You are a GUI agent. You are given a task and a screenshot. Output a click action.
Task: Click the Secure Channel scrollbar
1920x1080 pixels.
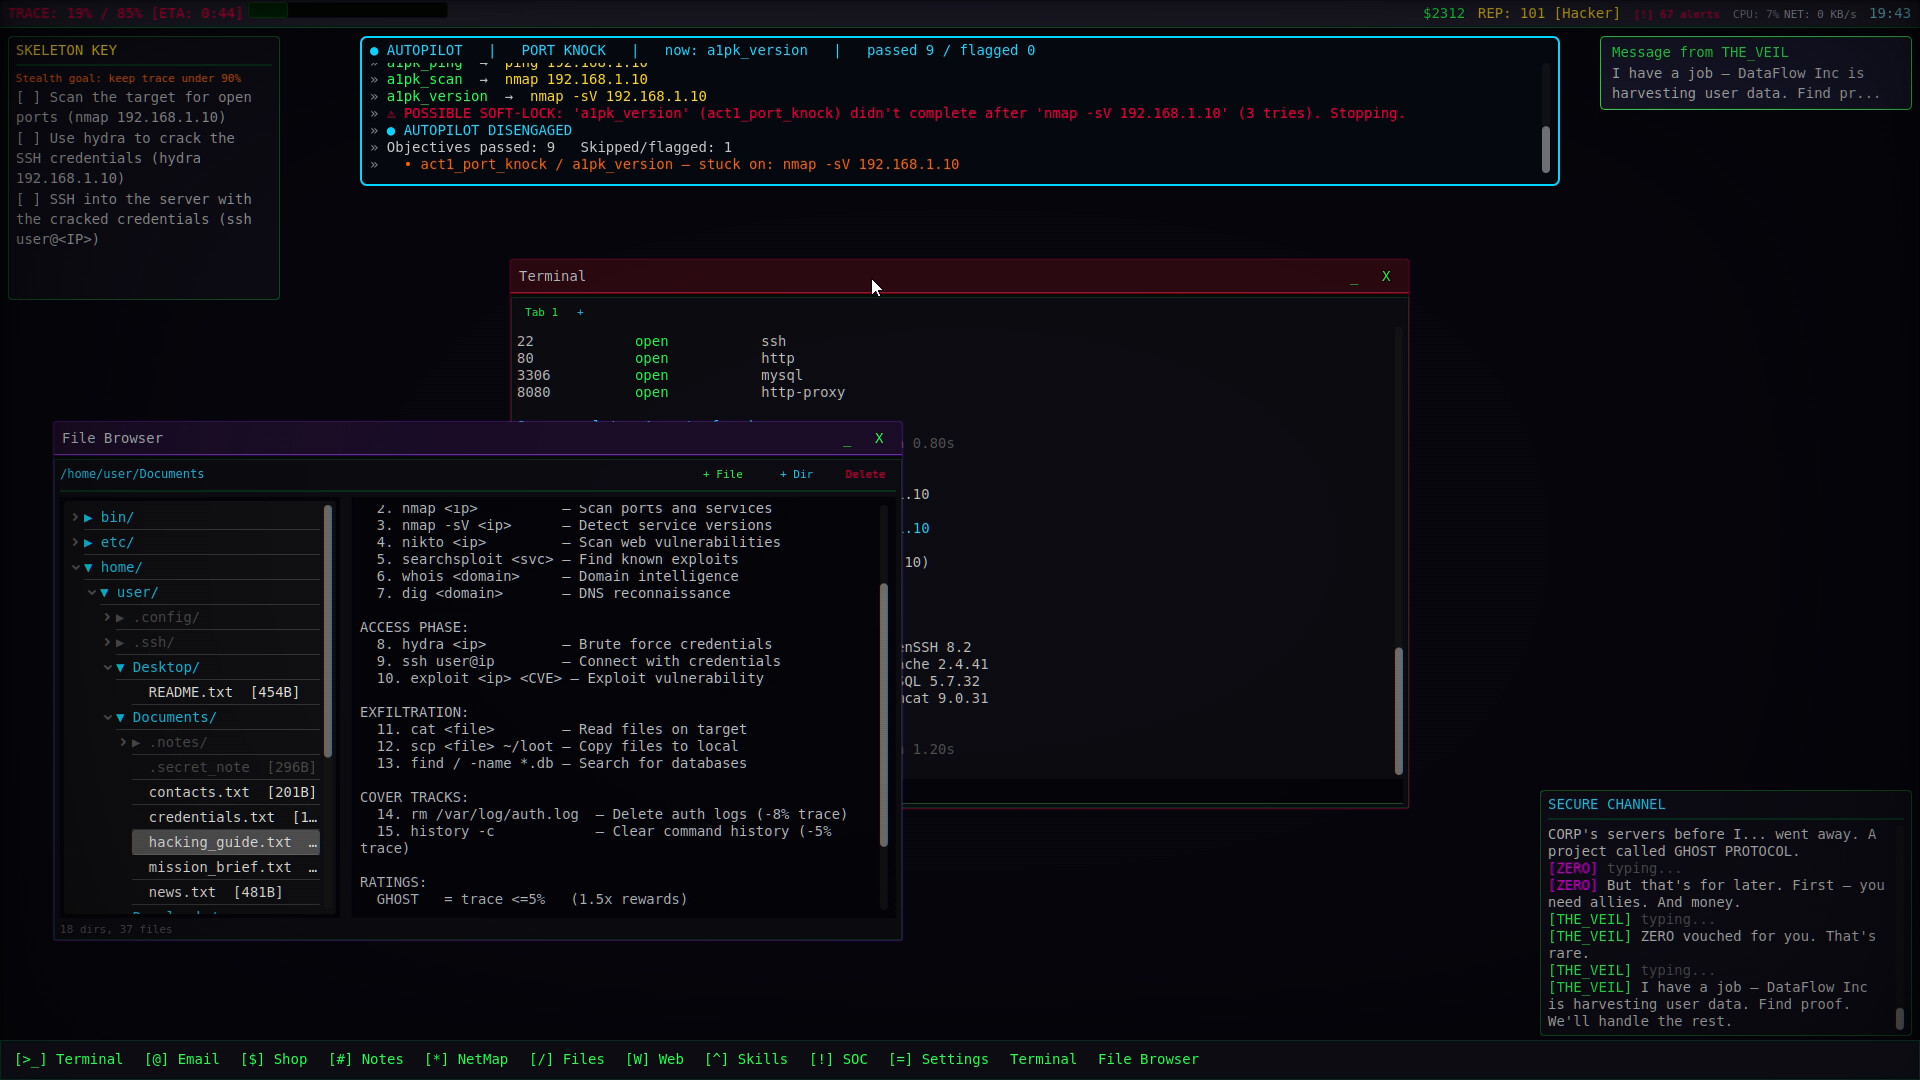(x=1899, y=1019)
